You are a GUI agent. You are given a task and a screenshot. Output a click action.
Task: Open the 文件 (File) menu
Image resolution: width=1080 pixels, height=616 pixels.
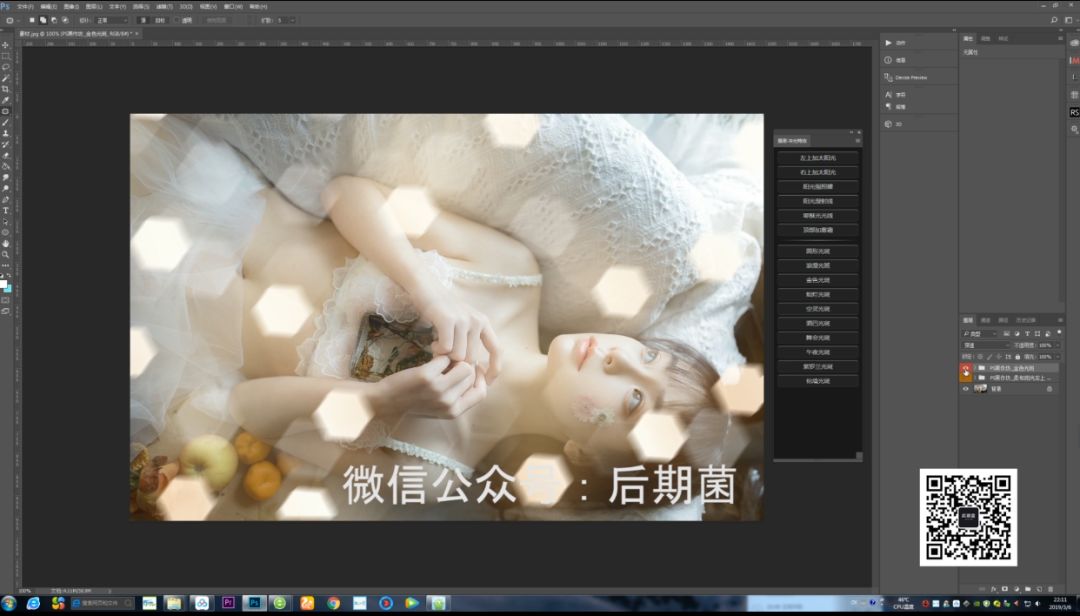click(x=25, y=6)
